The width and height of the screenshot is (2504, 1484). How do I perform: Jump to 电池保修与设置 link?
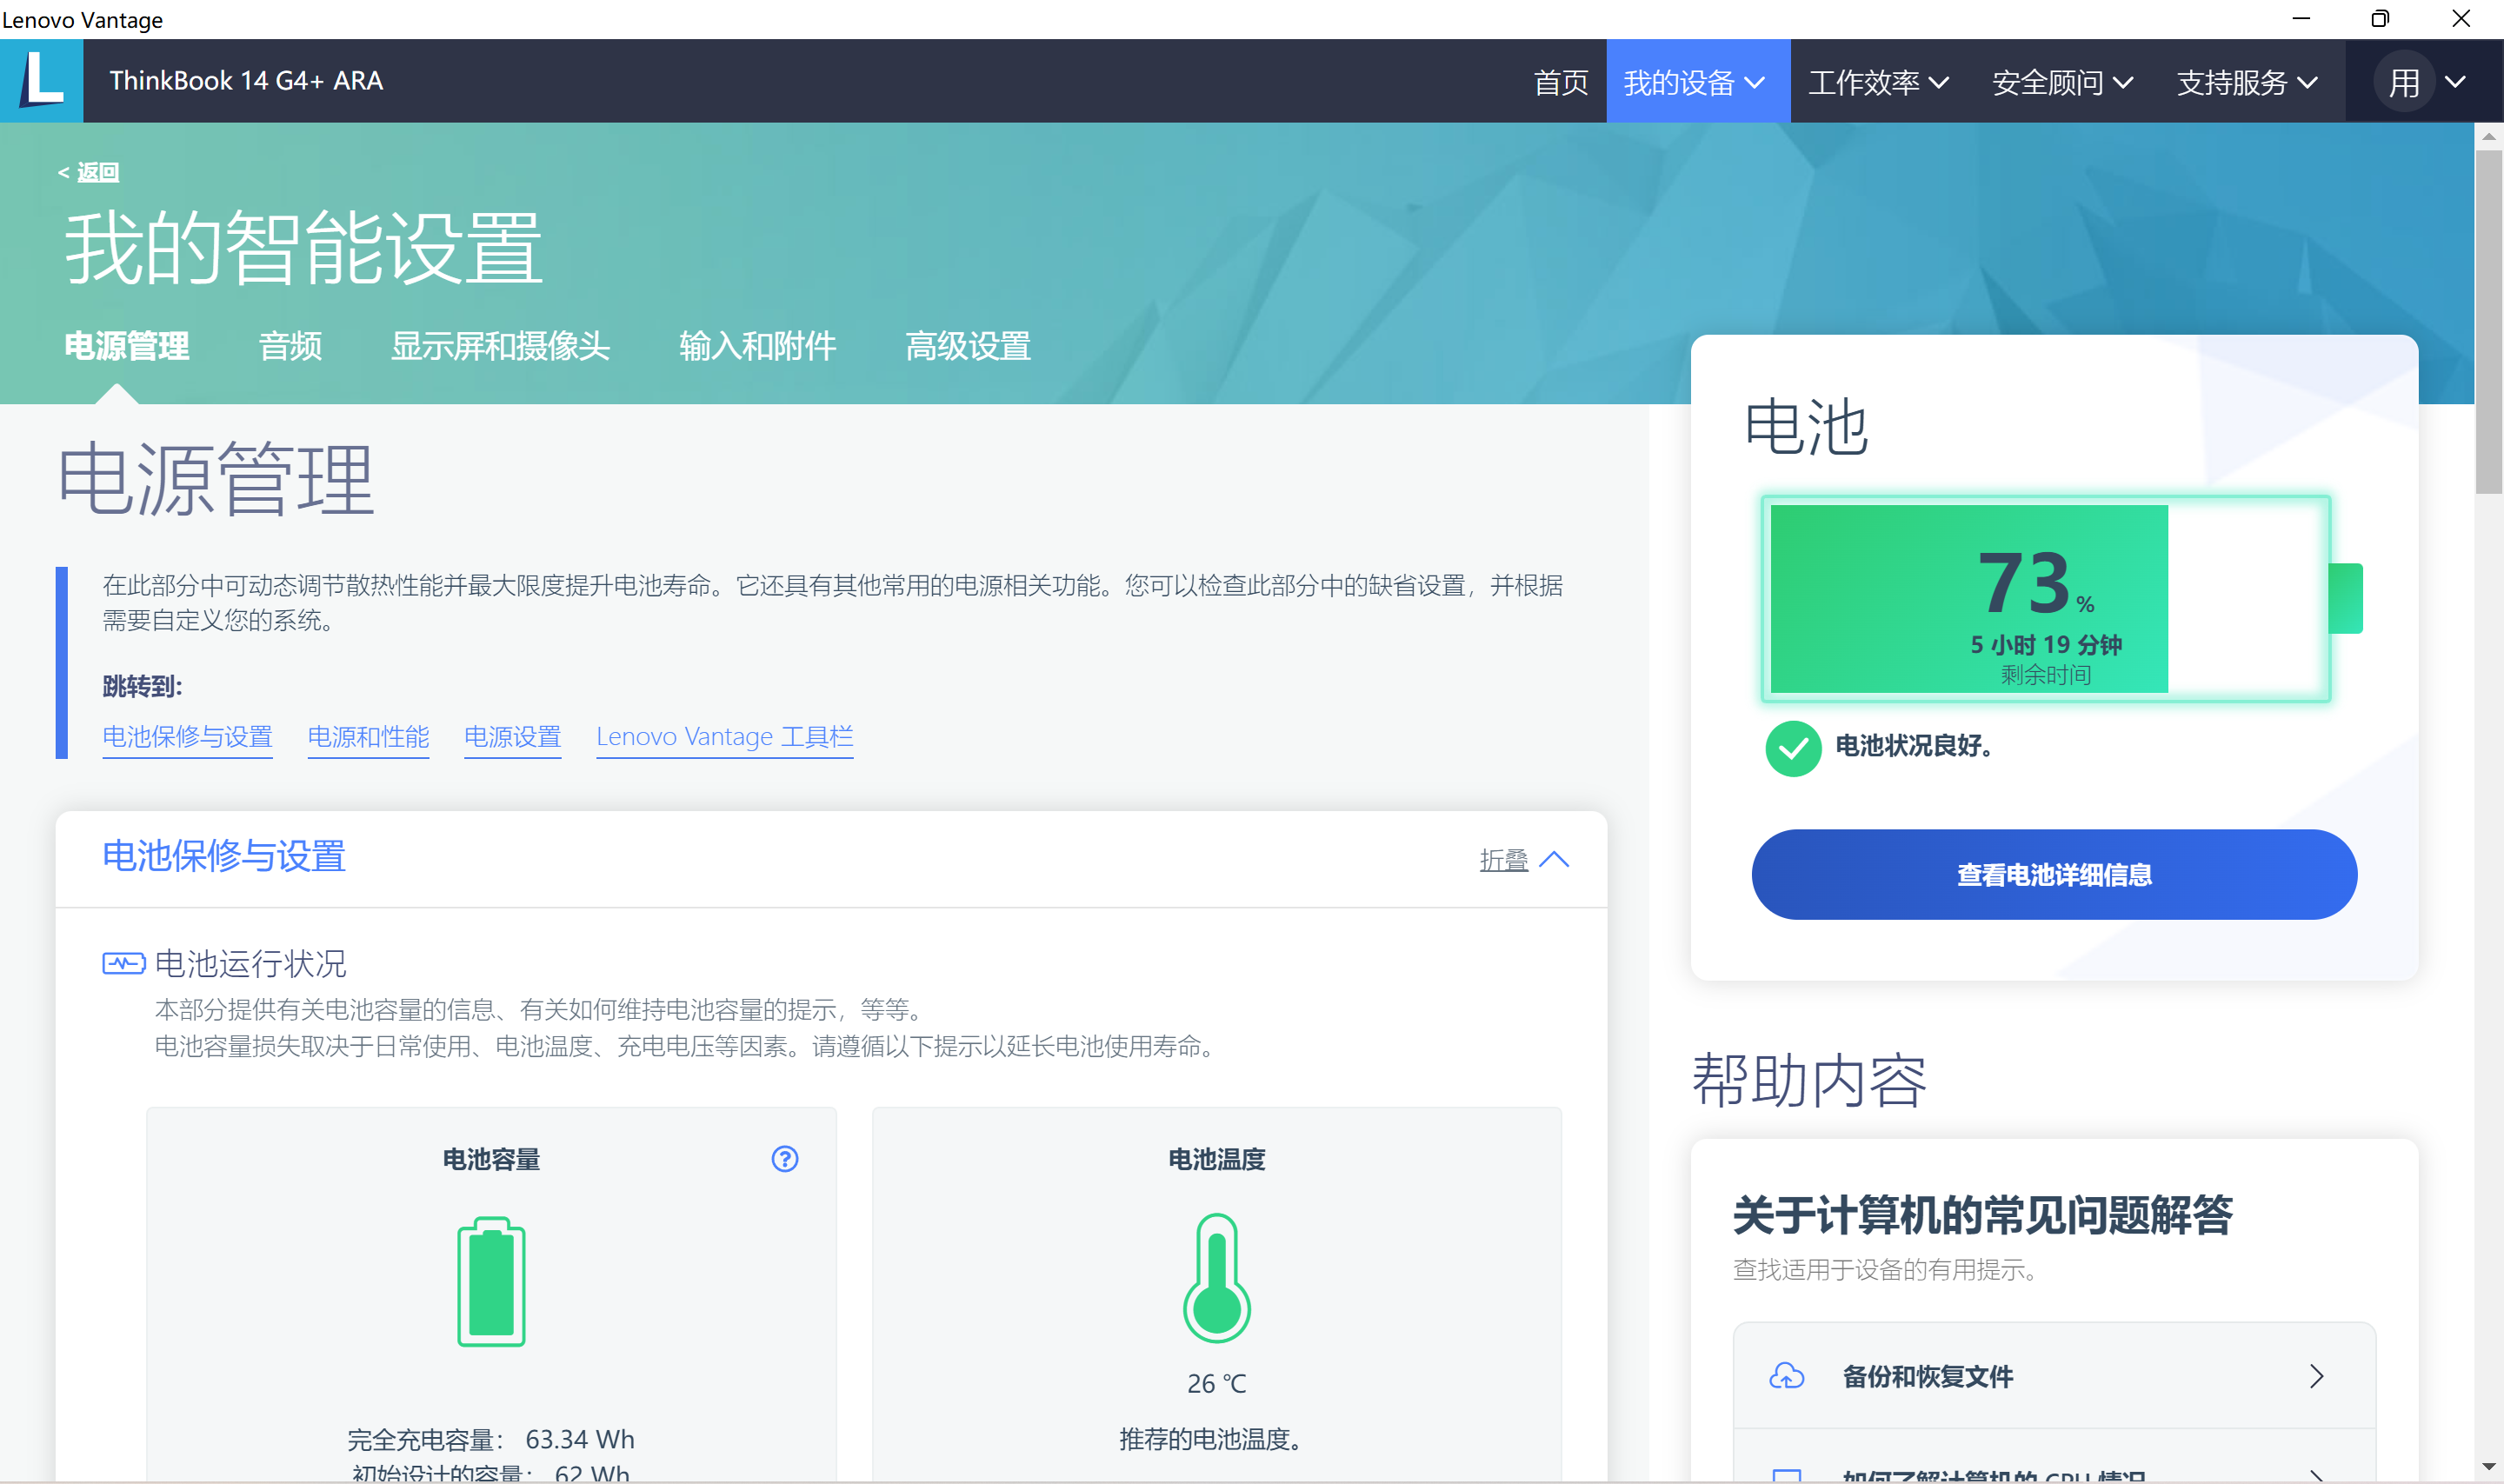point(188,737)
